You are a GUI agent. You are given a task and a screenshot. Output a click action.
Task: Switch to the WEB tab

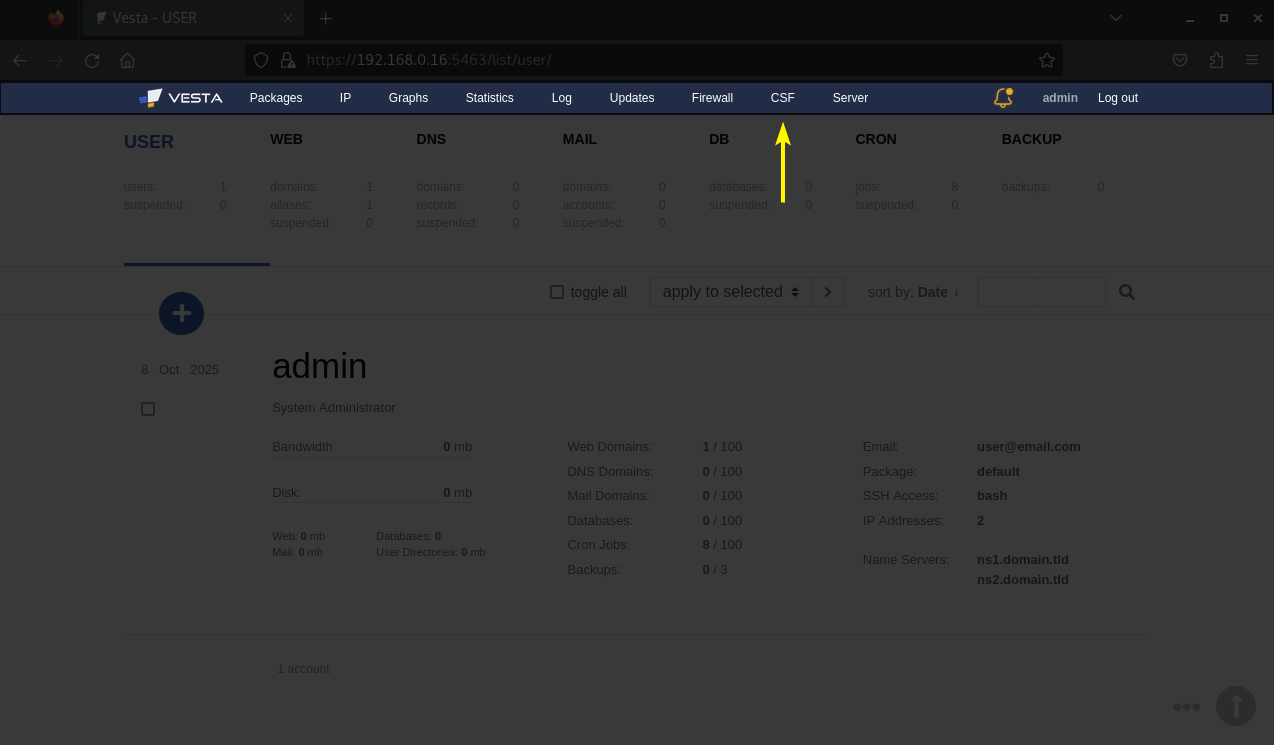[x=286, y=140]
